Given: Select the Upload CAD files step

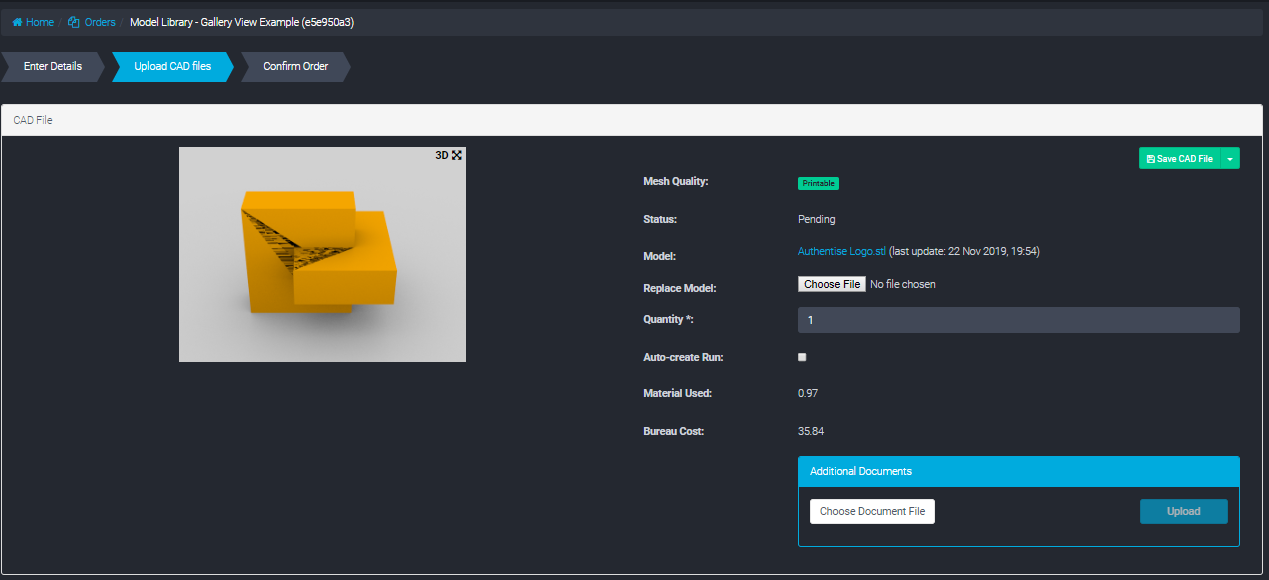Looking at the screenshot, I should (x=172, y=67).
